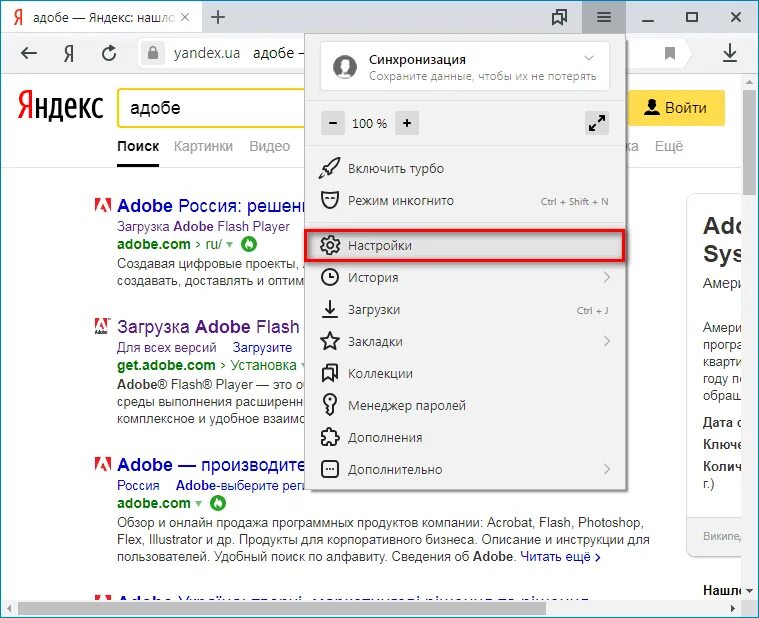Viewport: 759px width, 618px height.
Task: Click the star bookmarks icon
Action: coord(330,341)
